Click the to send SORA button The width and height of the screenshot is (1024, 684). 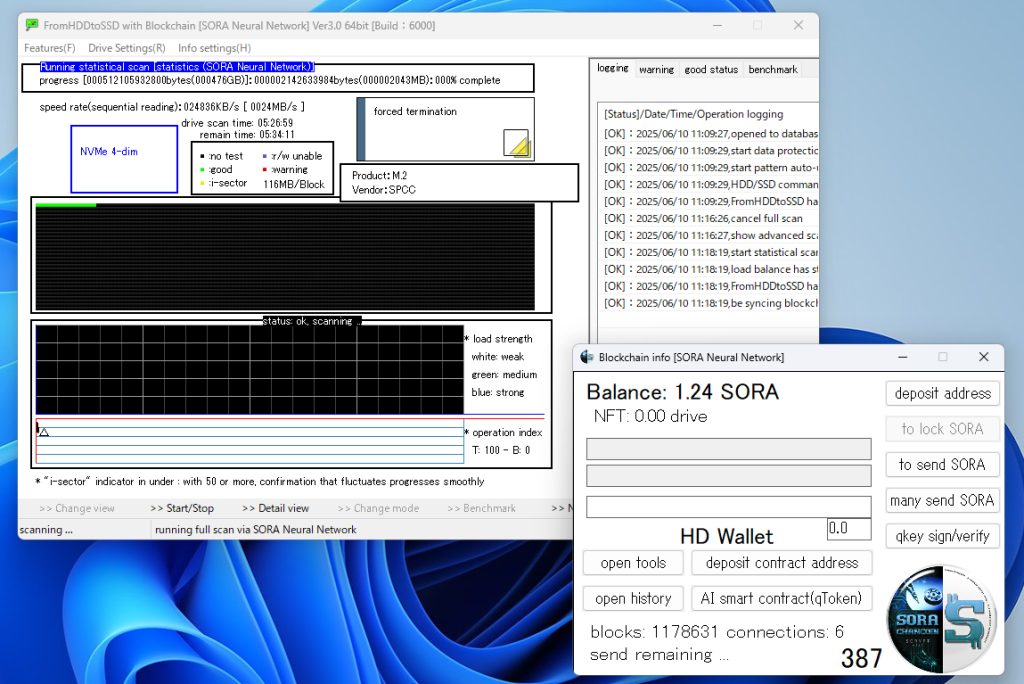pos(942,464)
